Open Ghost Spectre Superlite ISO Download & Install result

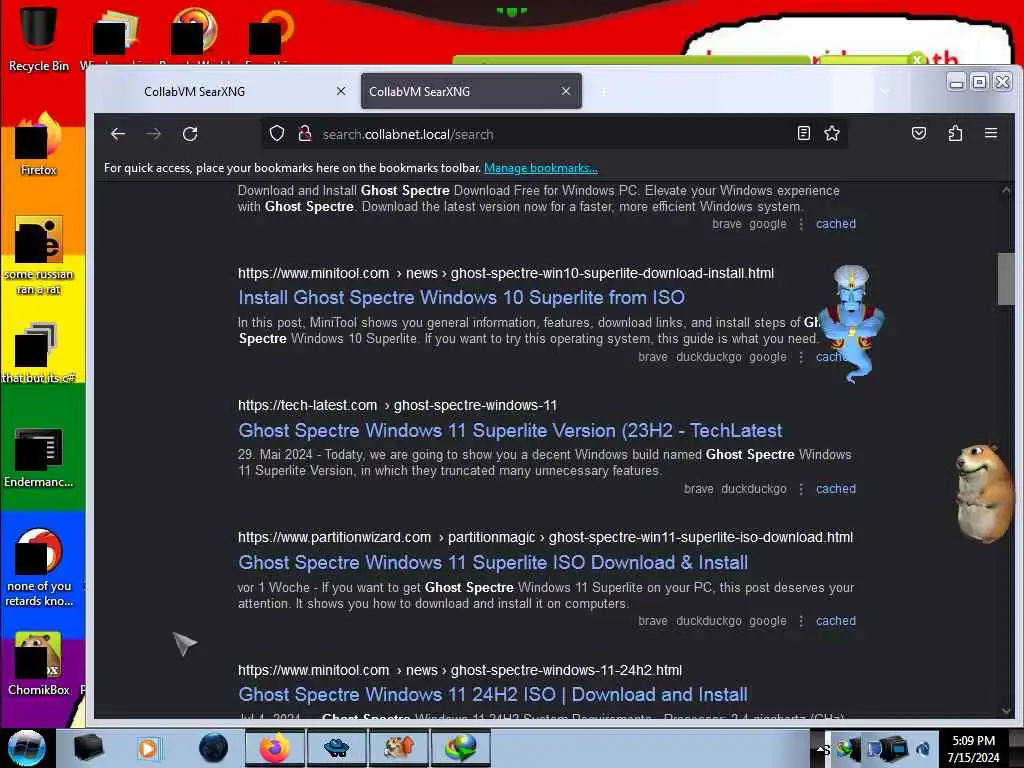tap(493, 563)
